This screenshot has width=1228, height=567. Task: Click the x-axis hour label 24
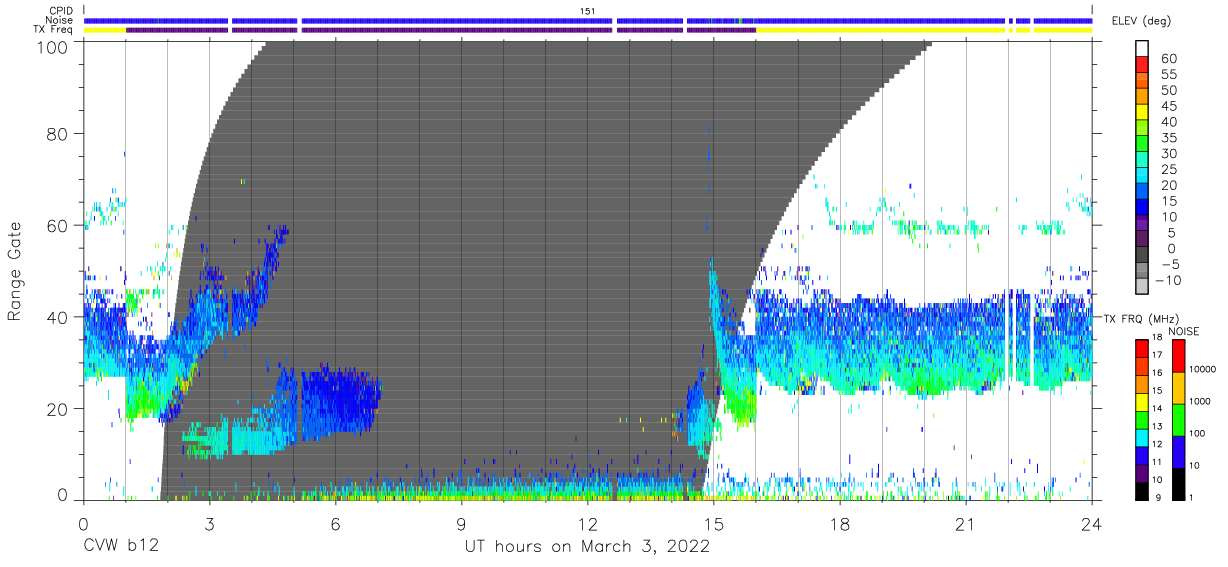(x=1092, y=525)
